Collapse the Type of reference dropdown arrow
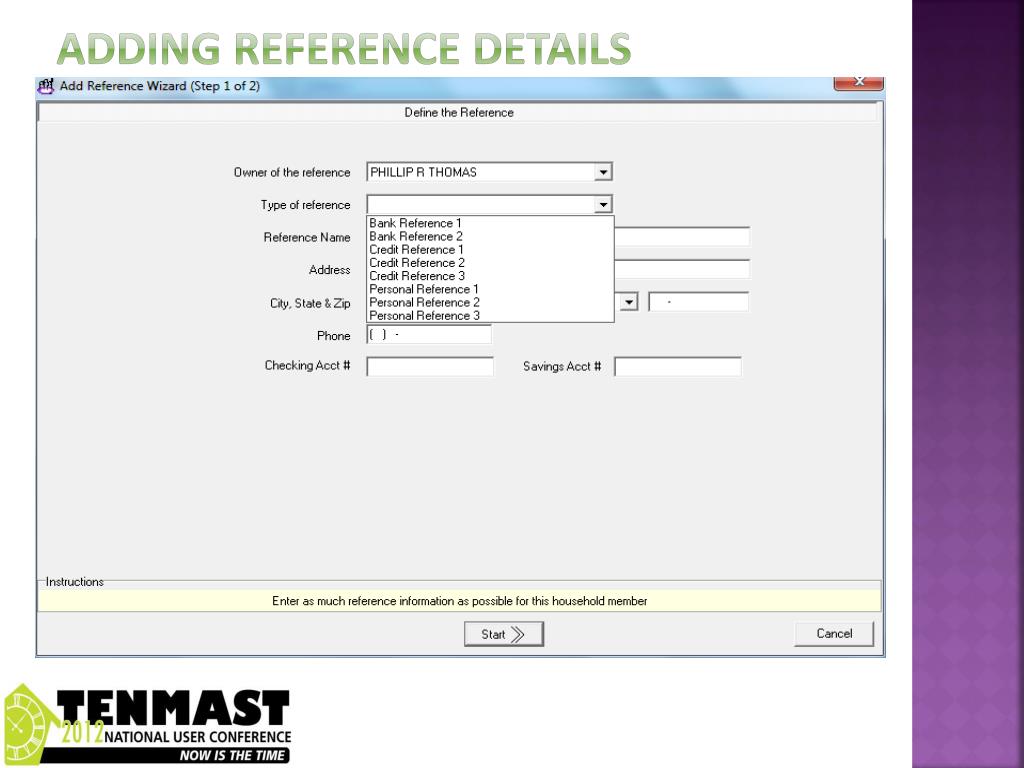The width and height of the screenshot is (1024, 768). [x=603, y=205]
